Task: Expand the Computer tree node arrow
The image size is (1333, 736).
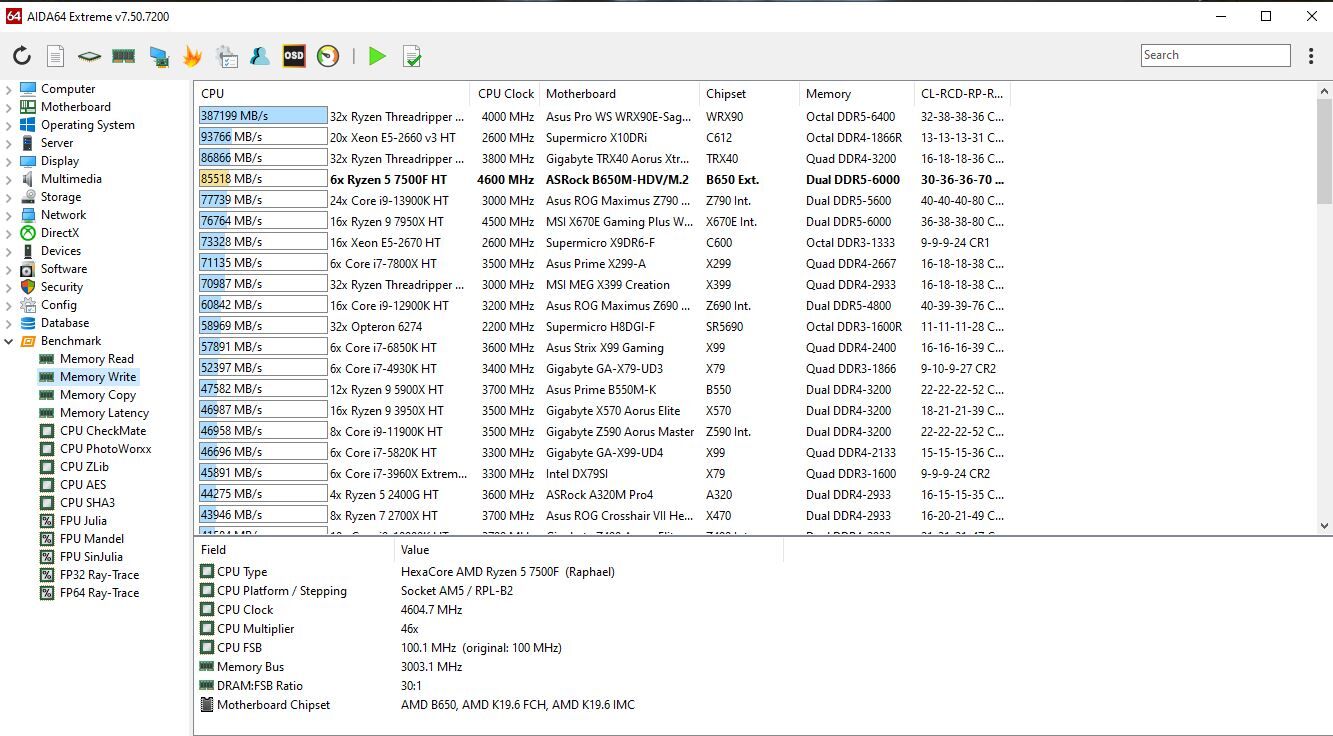Action: coord(9,89)
